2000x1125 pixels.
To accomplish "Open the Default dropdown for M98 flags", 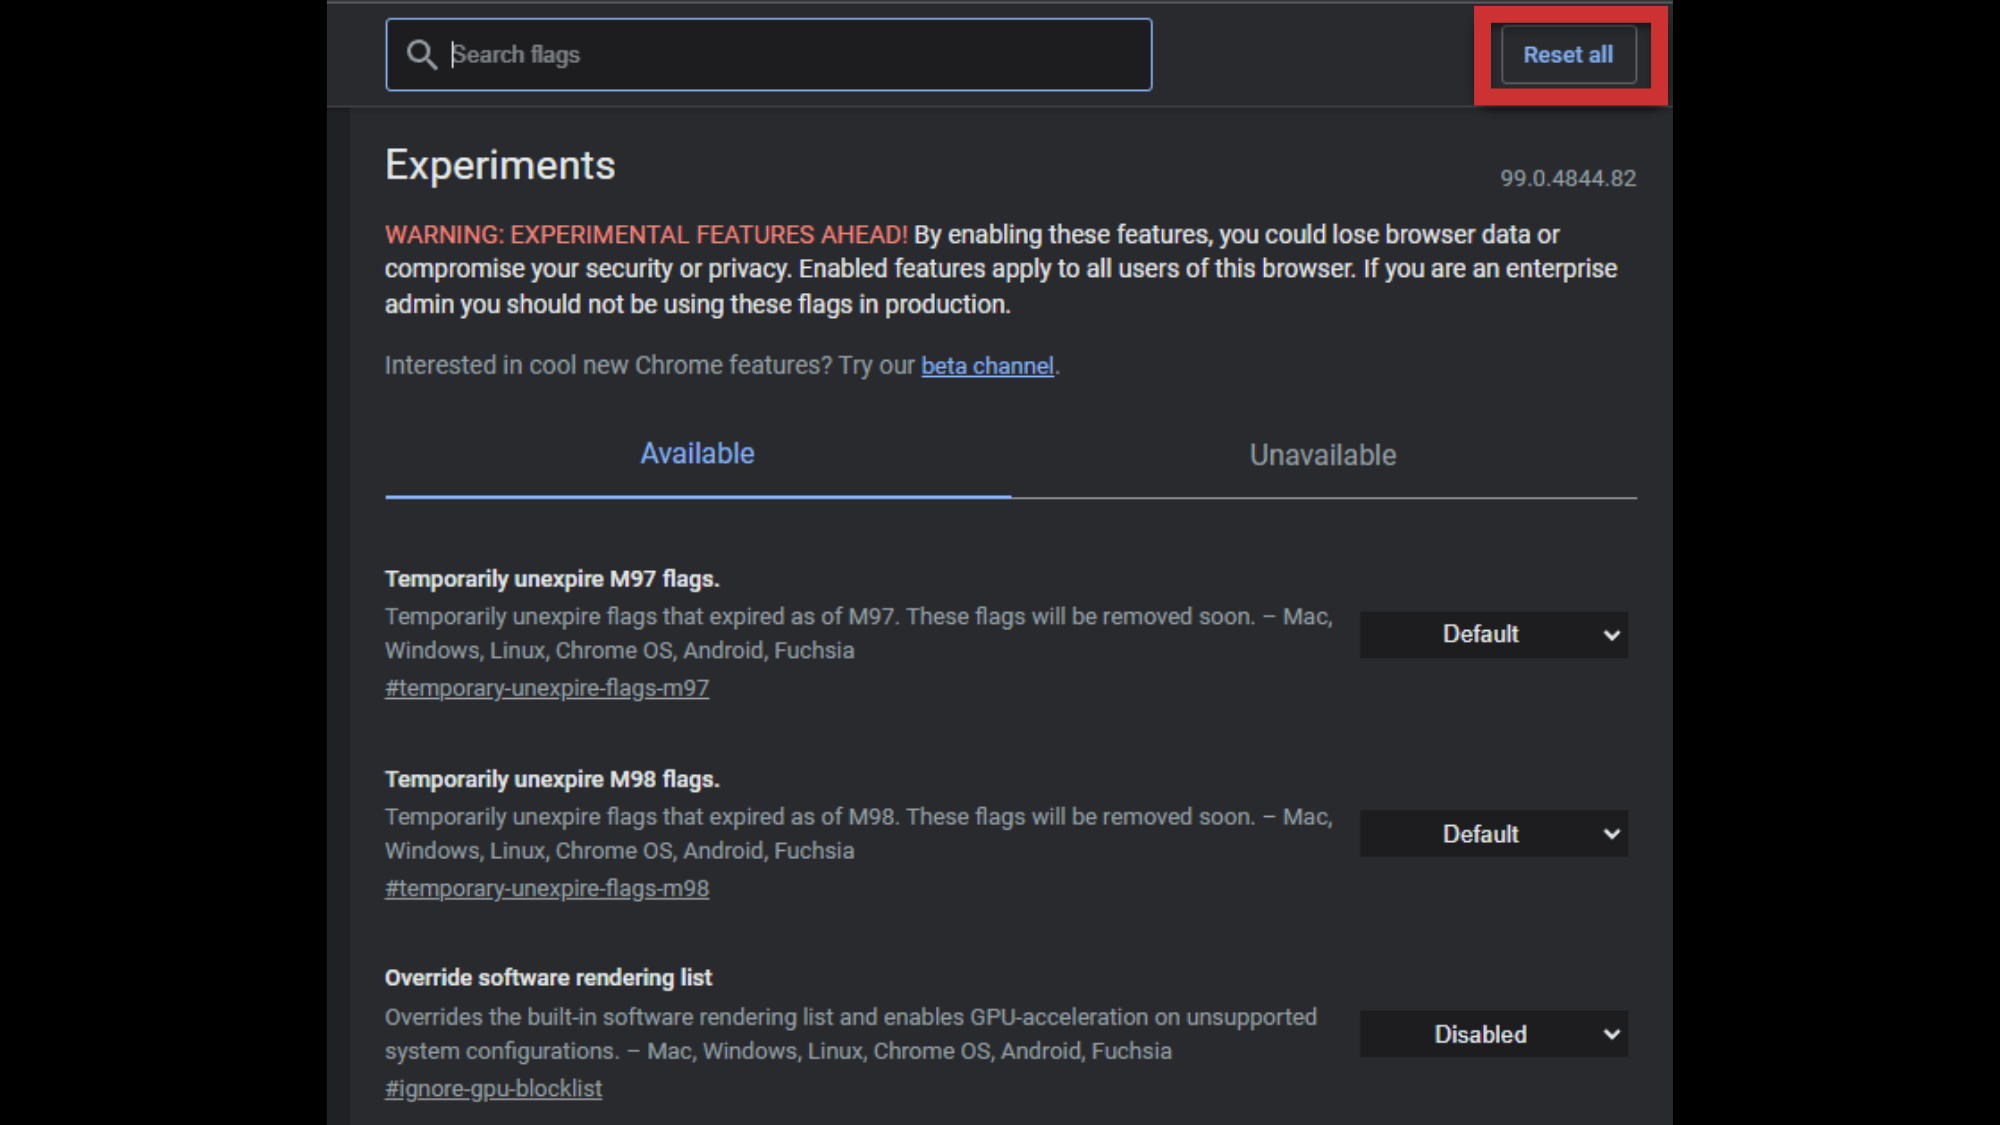I will [x=1492, y=833].
